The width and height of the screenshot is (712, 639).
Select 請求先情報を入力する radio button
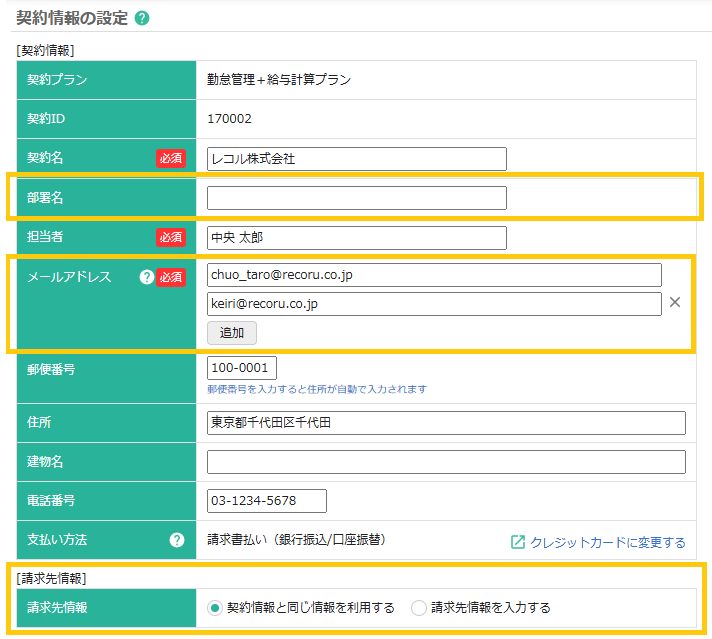(x=418, y=608)
